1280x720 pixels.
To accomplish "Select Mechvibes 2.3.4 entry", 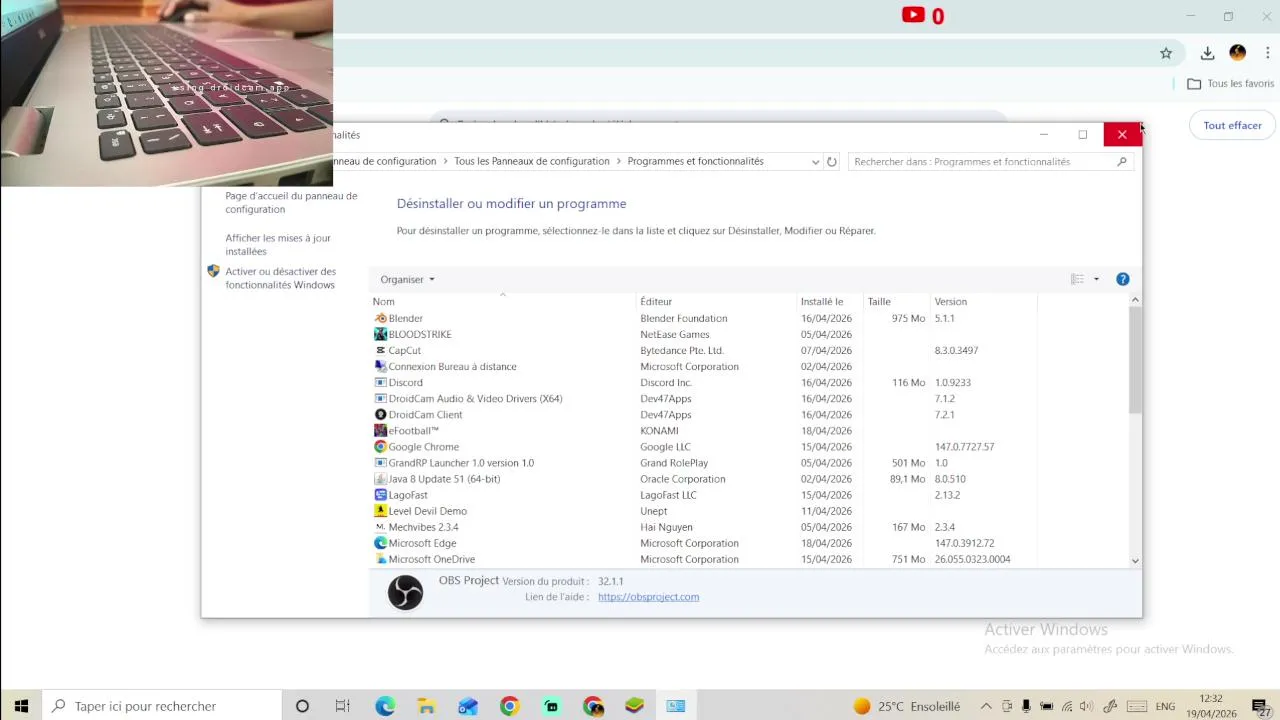I will point(705,527).
